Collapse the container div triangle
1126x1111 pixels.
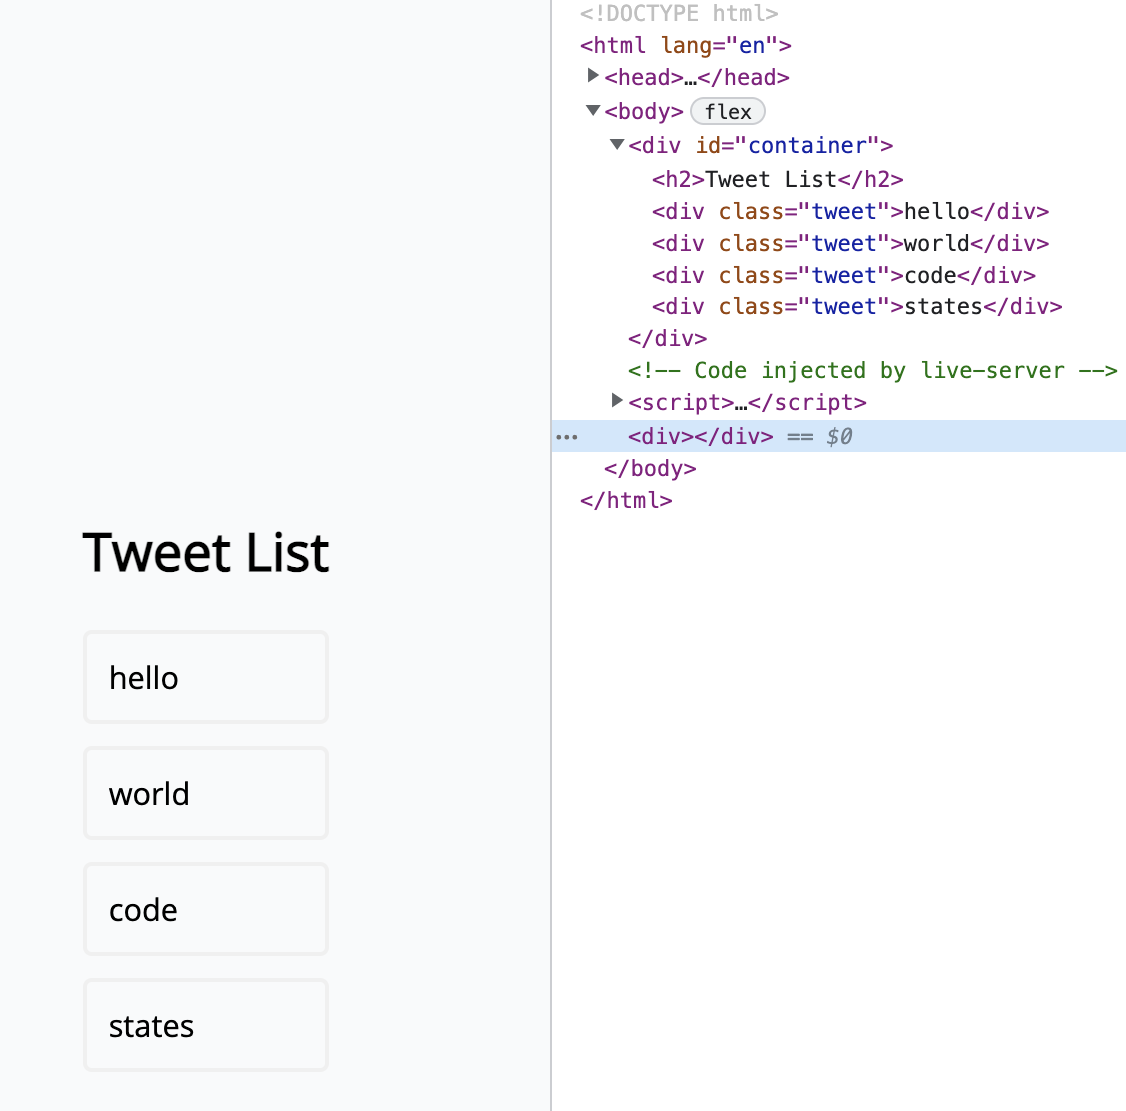click(x=617, y=144)
